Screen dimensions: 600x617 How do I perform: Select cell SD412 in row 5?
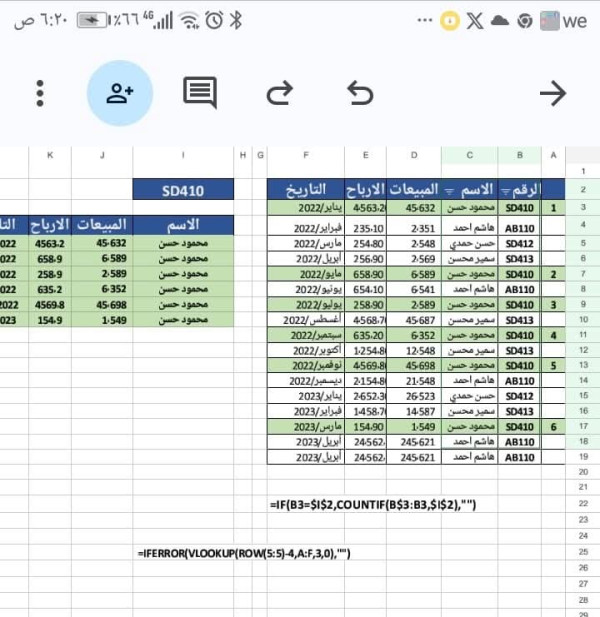[x=519, y=244]
